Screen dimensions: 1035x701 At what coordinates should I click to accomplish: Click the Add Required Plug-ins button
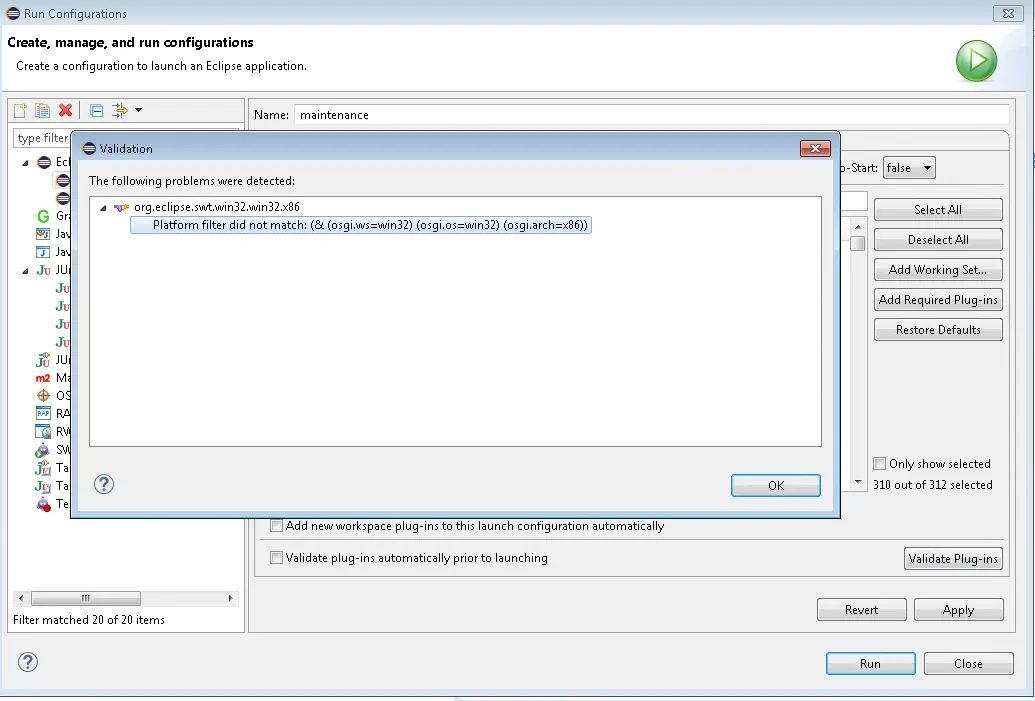[x=938, y=300]
